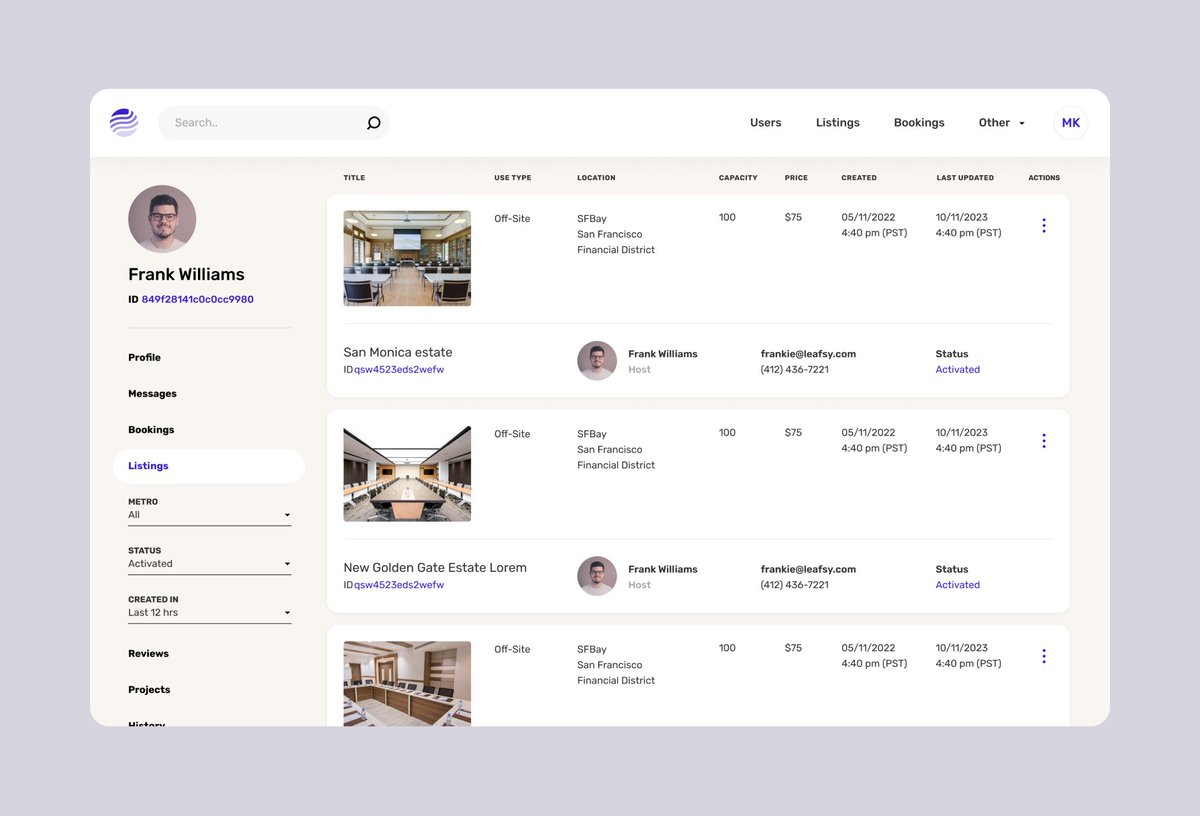Click the search magnifier icon
This screenshot has width=1200, height=816.
pos(374,123)
